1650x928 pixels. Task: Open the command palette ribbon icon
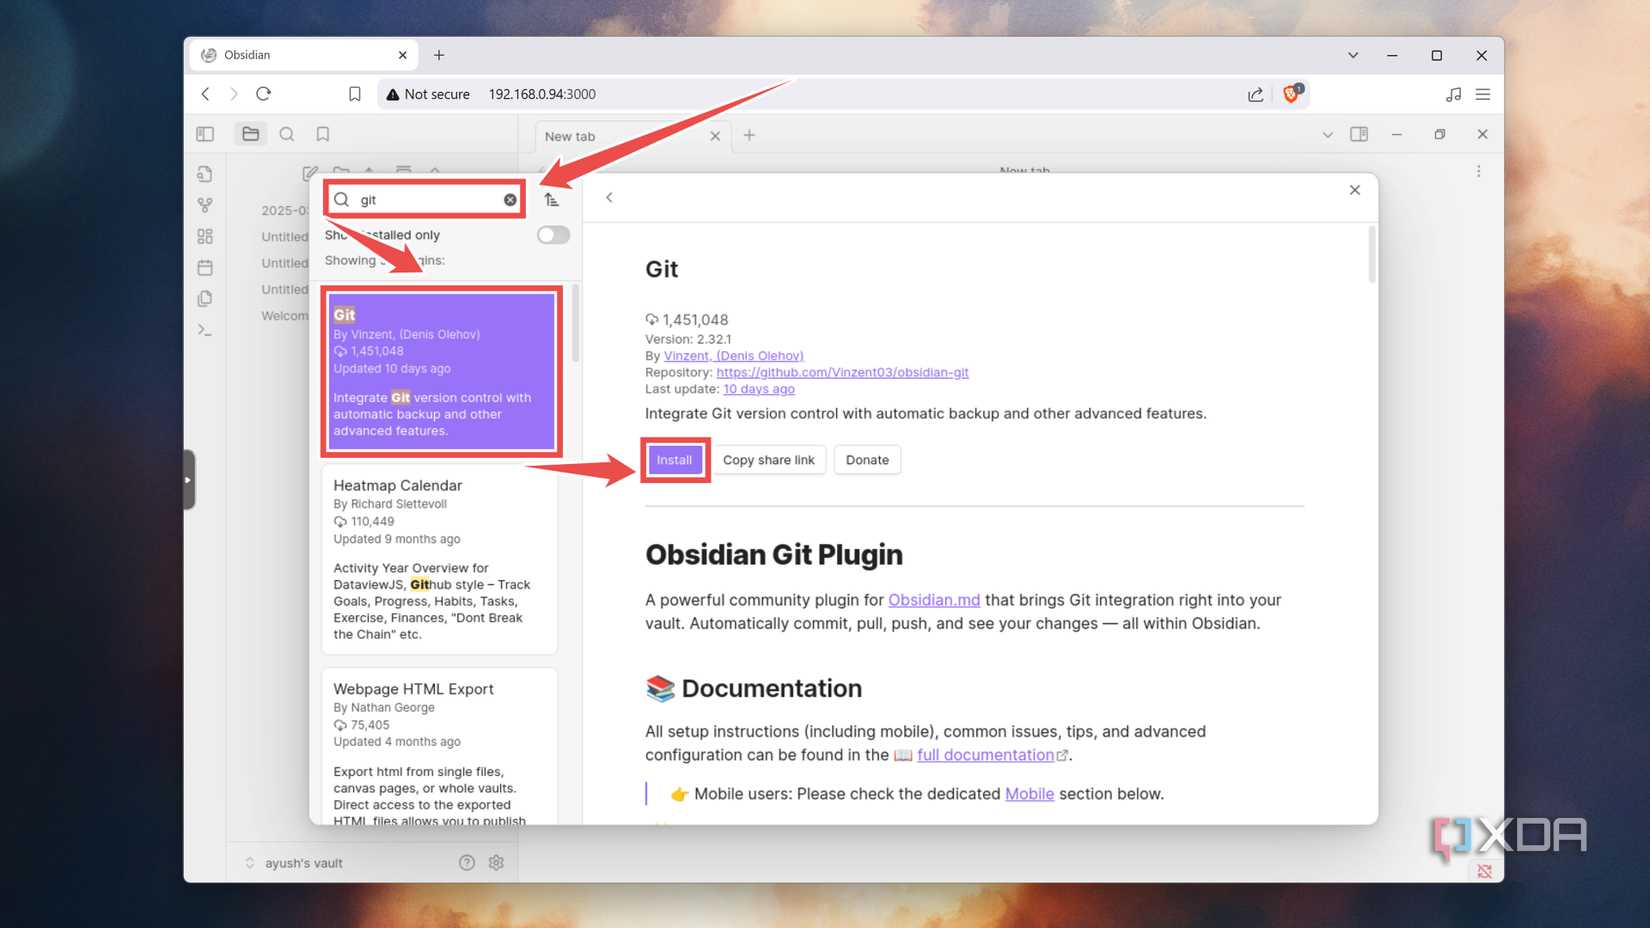click(x=205, y=329)
